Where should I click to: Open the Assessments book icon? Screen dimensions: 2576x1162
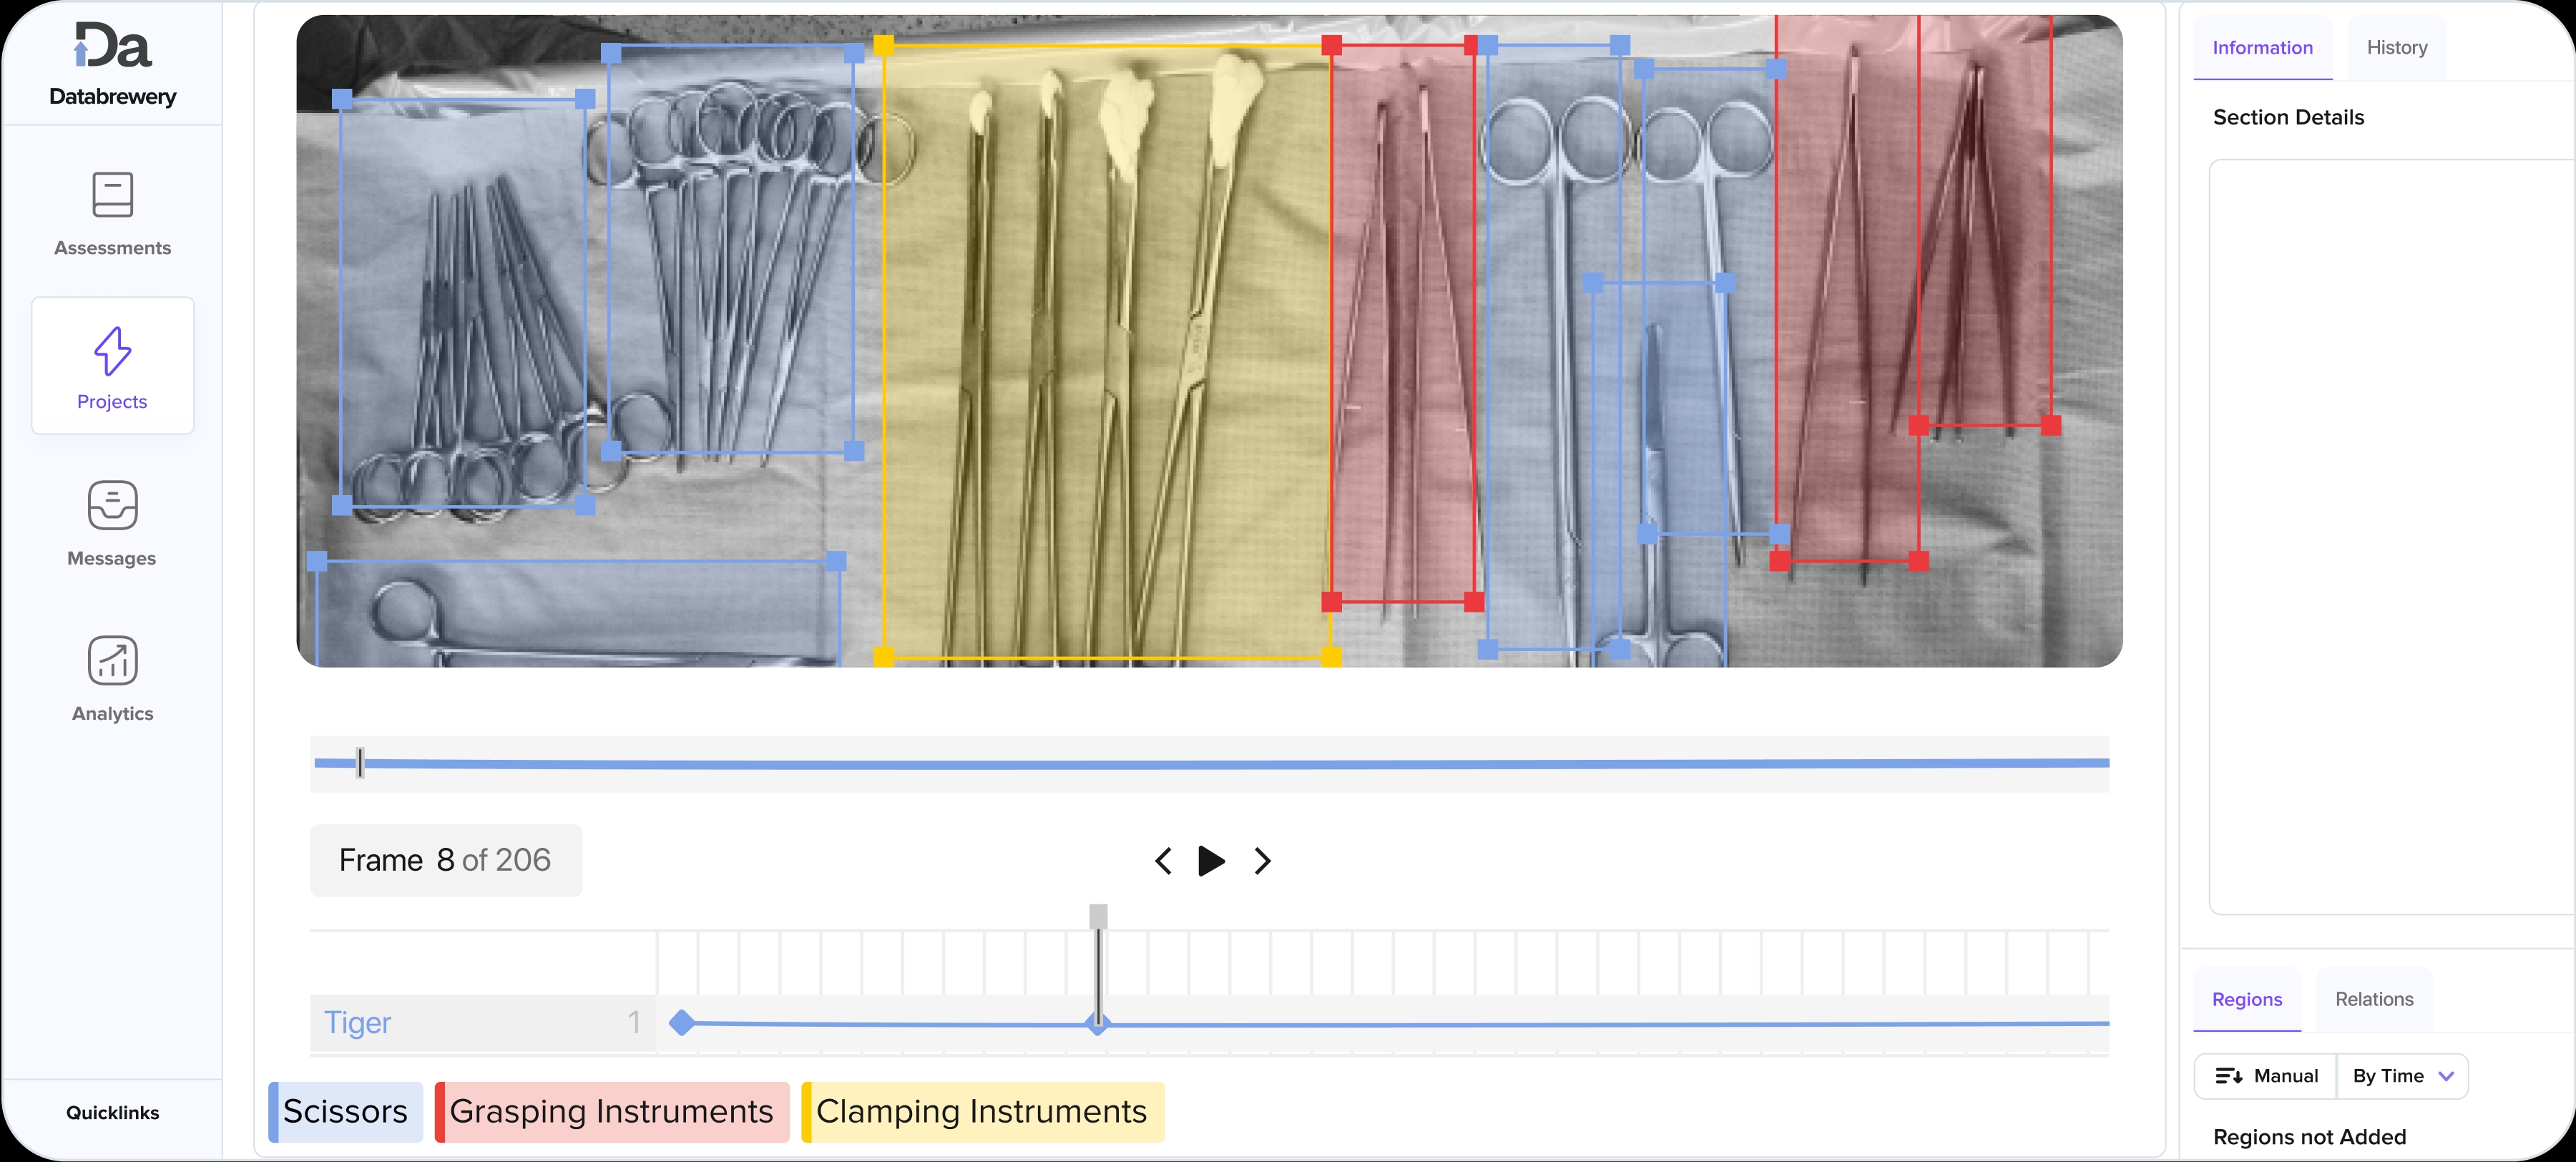click(x=112, y=195)
